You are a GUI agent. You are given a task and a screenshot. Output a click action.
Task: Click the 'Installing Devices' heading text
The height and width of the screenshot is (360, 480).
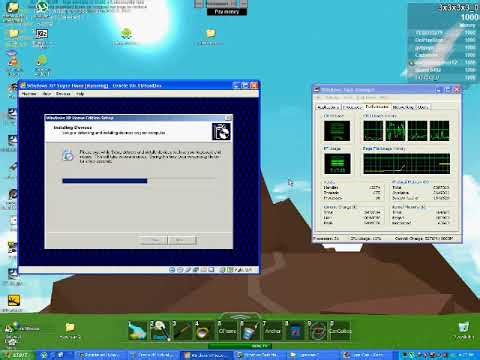[x=72, y=128]
